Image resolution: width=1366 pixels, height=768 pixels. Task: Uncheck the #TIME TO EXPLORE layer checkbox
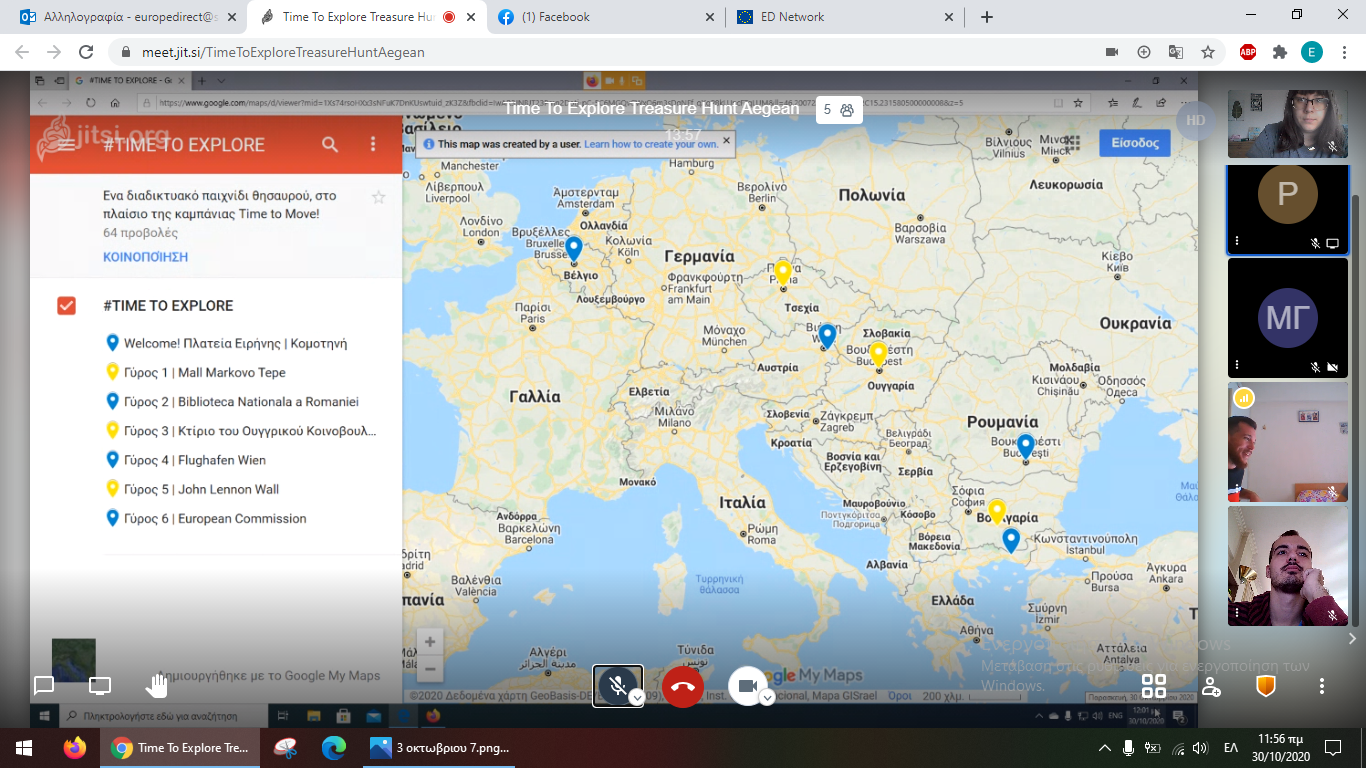[x=67, y=306]
